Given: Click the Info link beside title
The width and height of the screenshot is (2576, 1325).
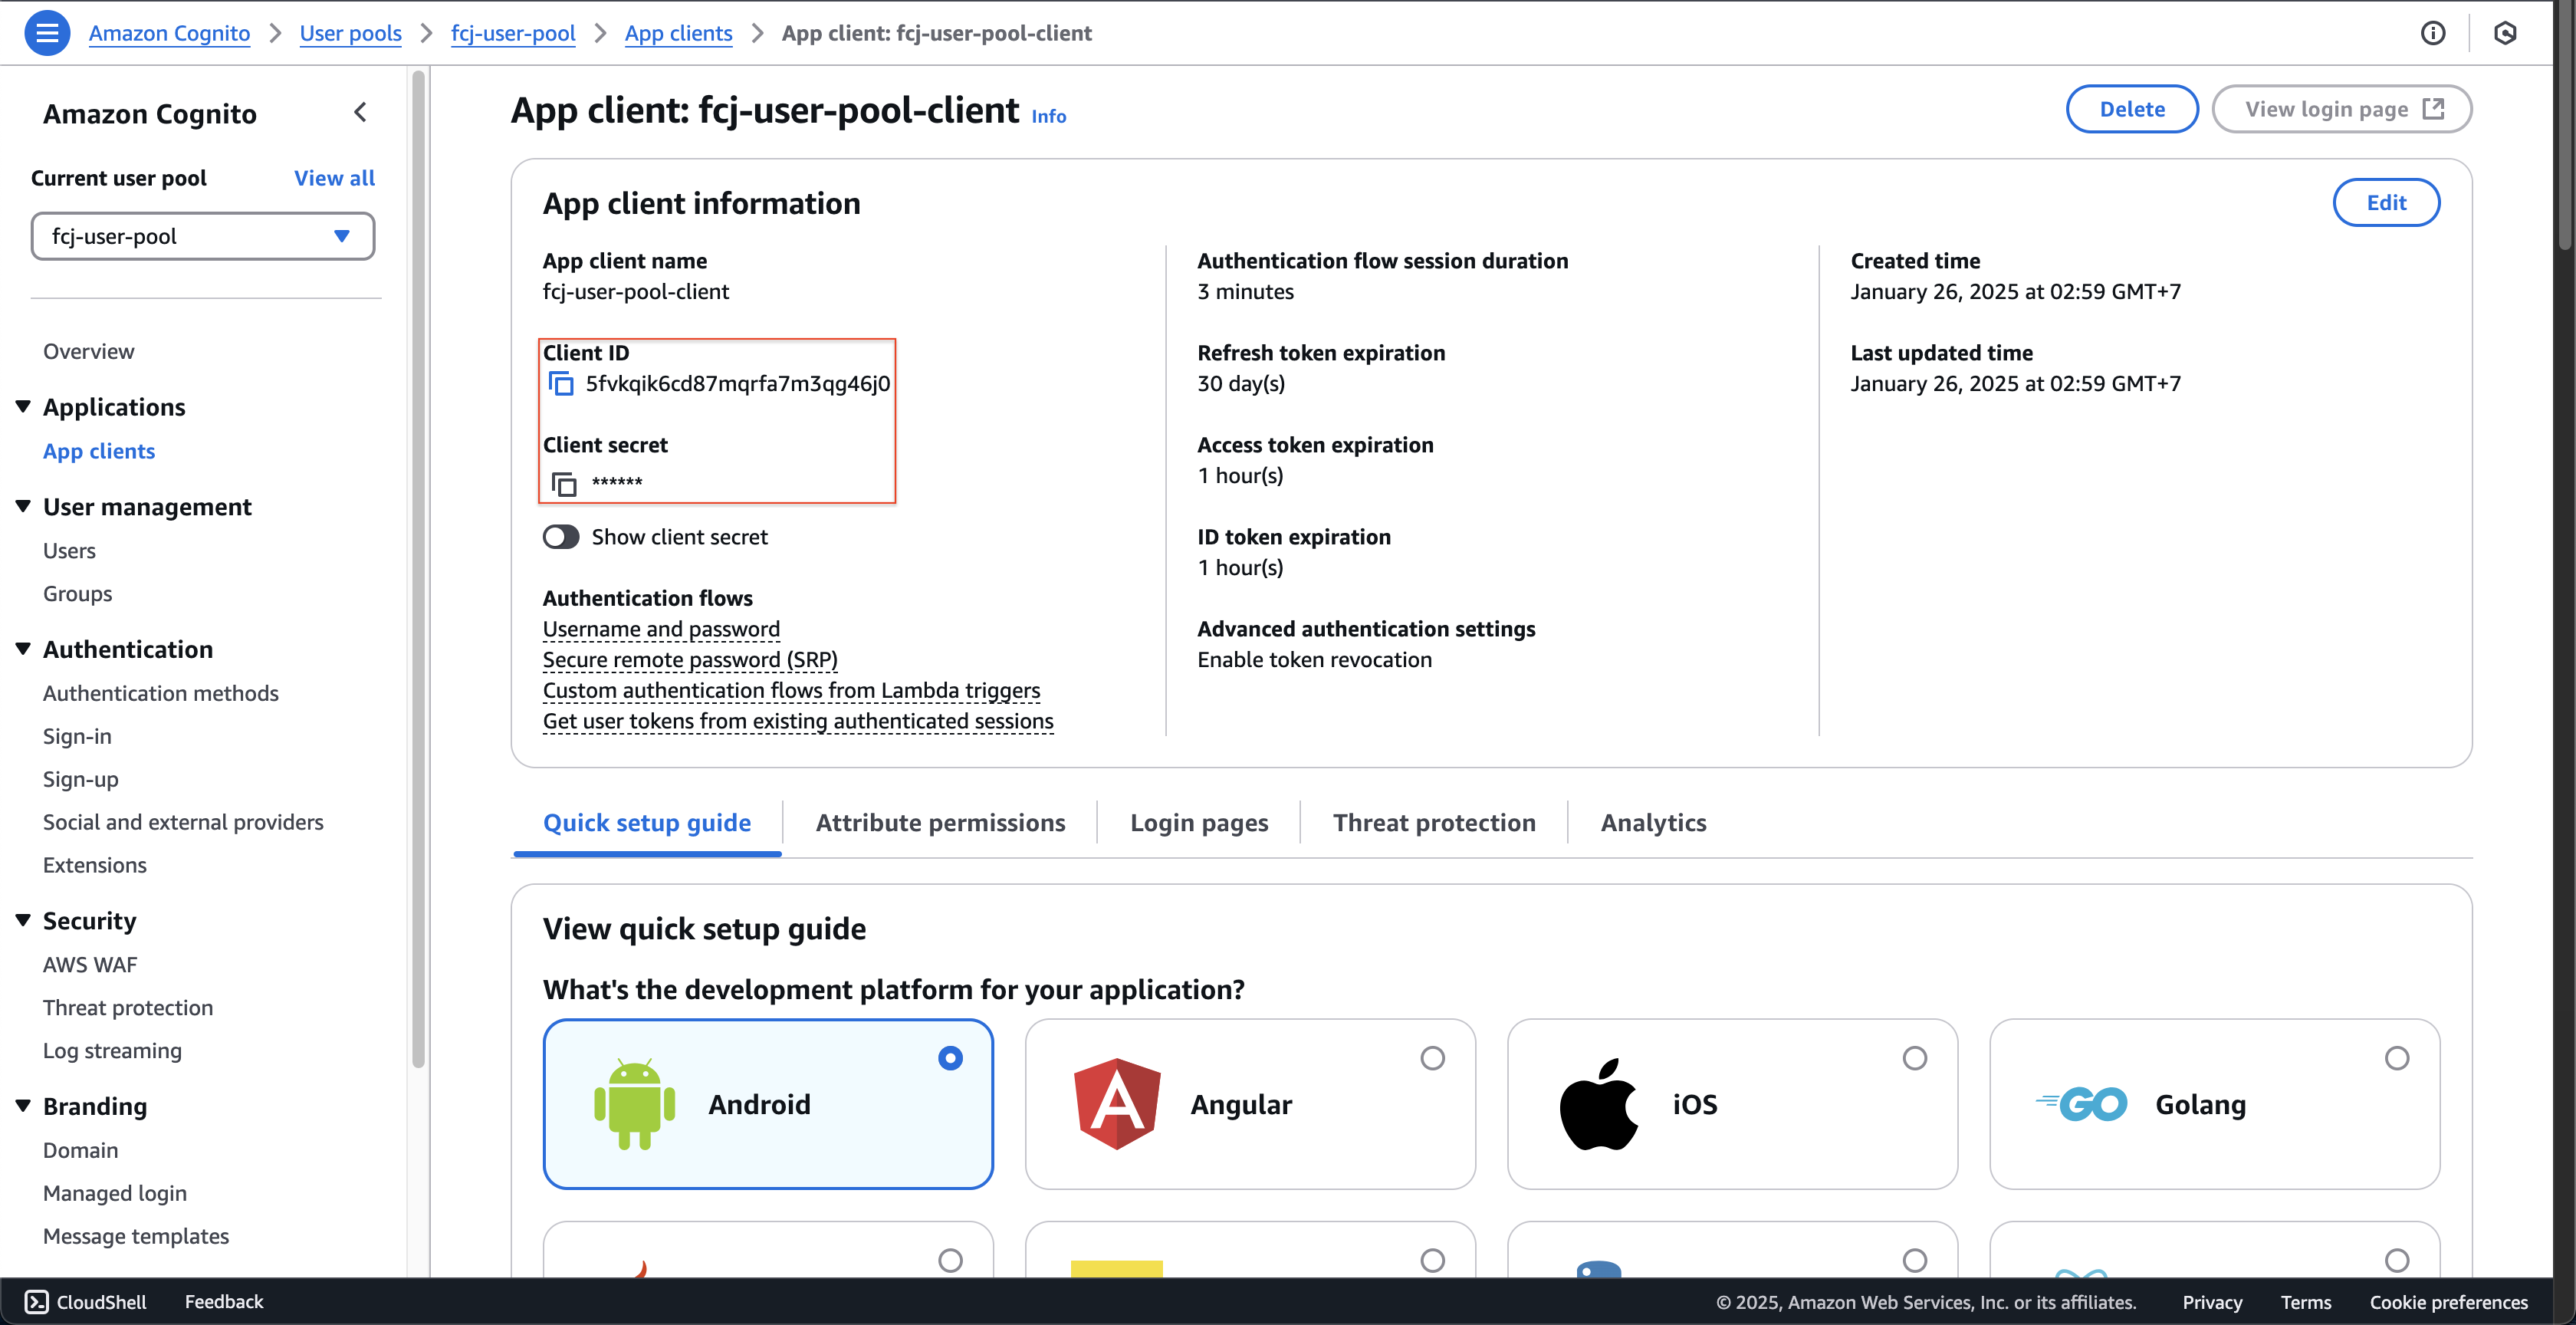Looking at the screenshot, I should (1049, 117).
